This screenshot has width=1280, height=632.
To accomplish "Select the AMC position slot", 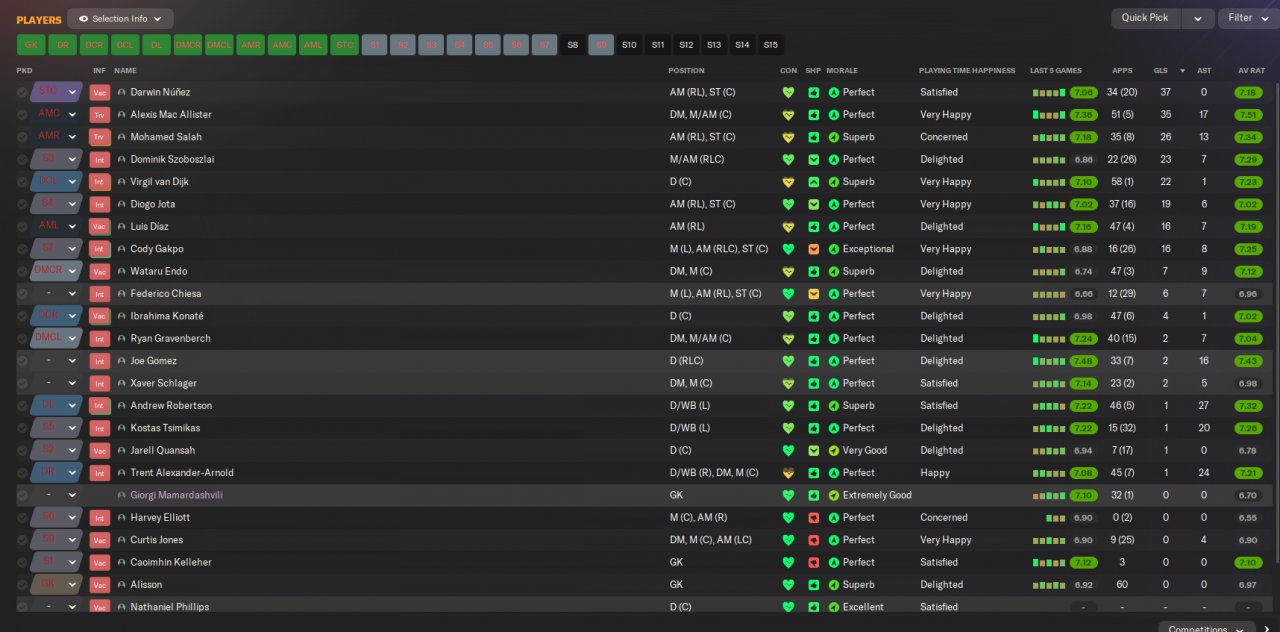I will [x=282, y=45].
